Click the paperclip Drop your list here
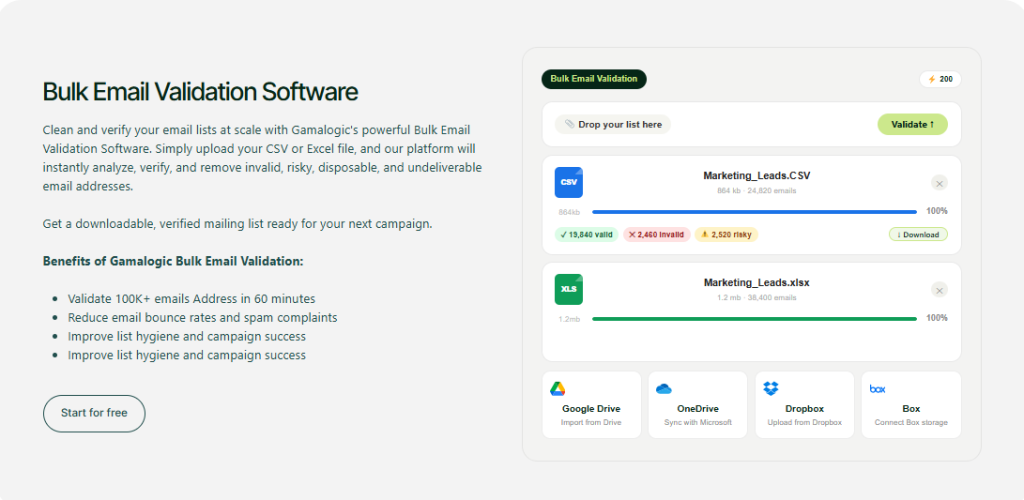This screenshot has width=1024, height=500. 613,125
